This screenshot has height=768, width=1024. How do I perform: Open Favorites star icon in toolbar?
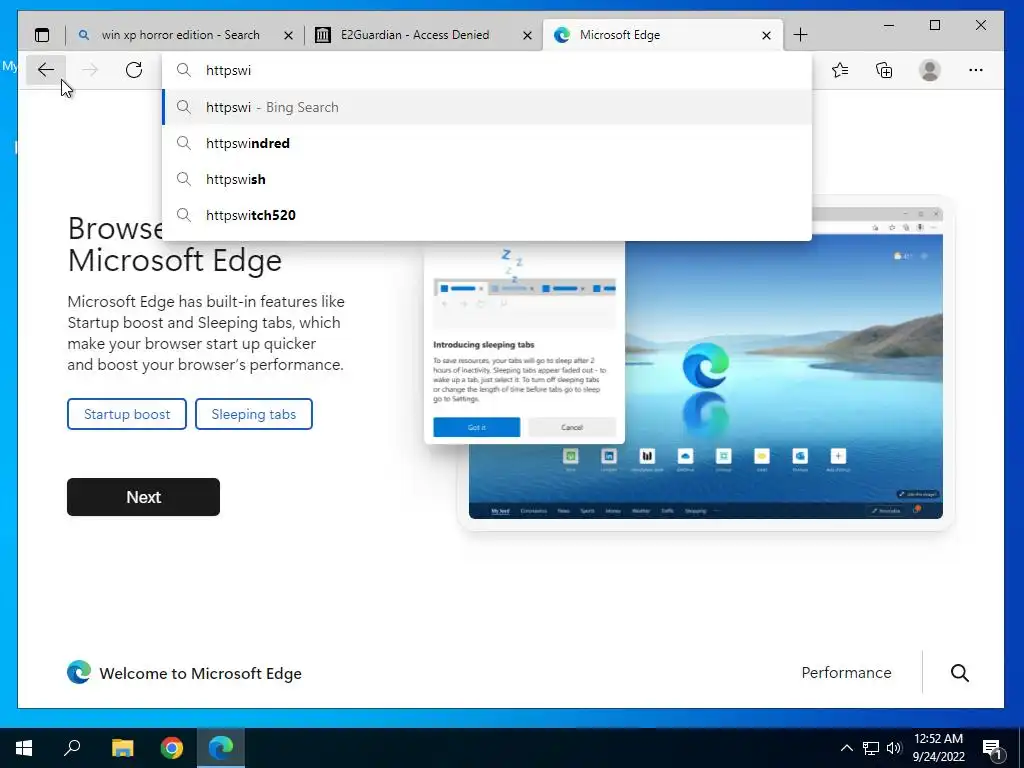click(840, 70)
